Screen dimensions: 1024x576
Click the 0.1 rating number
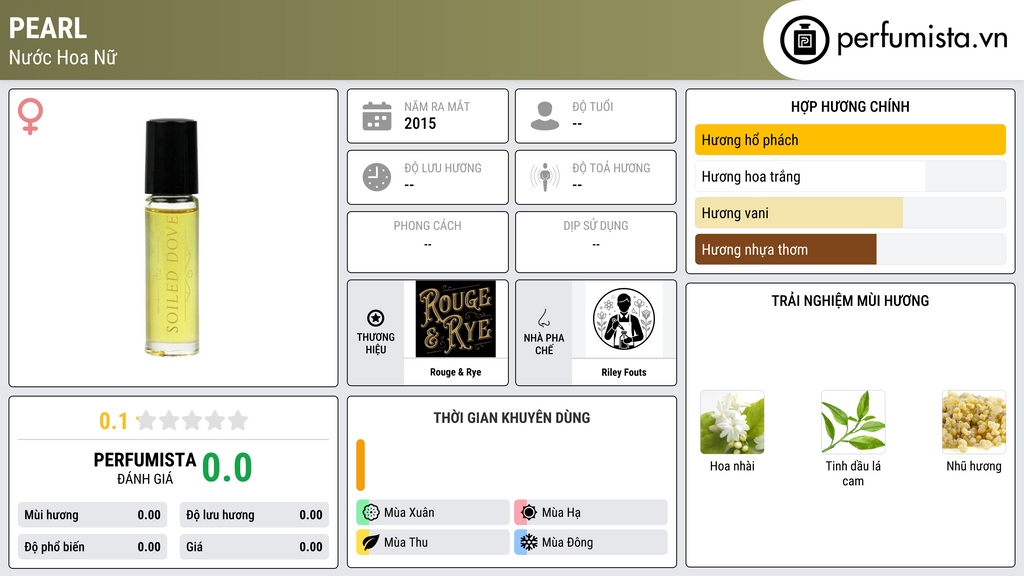(113, 421)
